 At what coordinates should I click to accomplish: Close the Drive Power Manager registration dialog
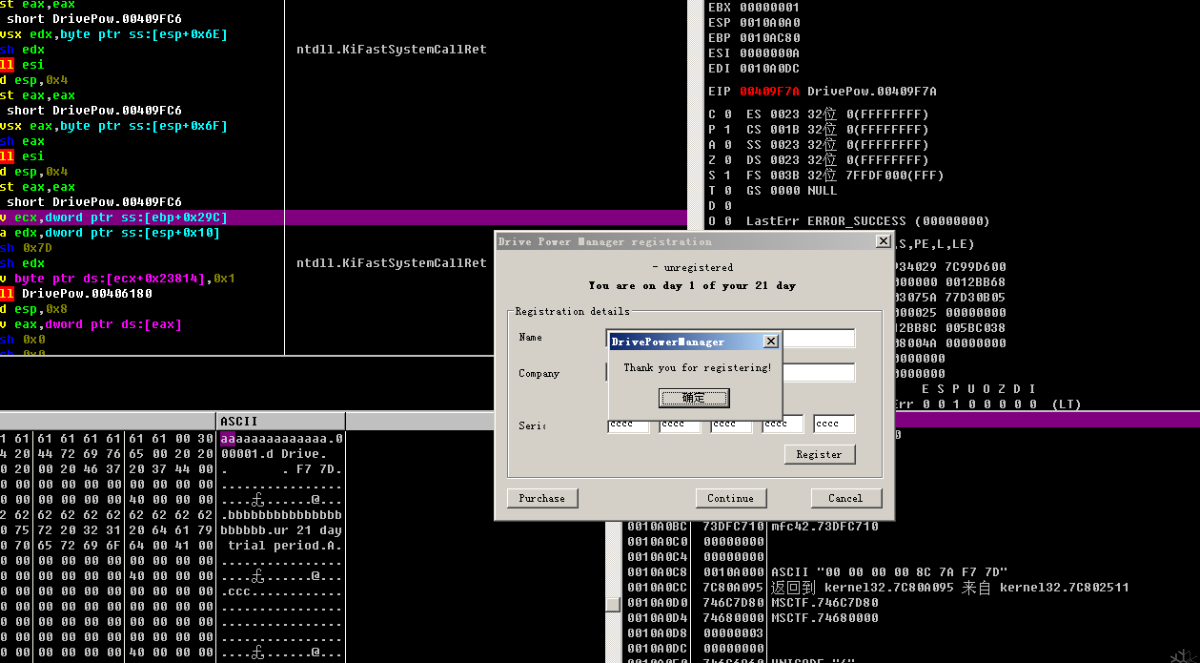882,241
